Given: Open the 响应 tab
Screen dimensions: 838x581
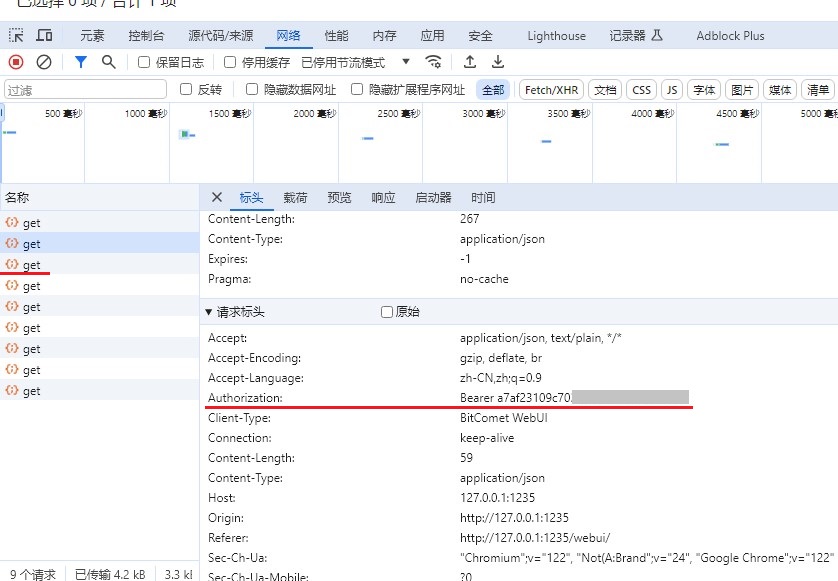Looking at the screenshot, I should click(x=383, y=198).
